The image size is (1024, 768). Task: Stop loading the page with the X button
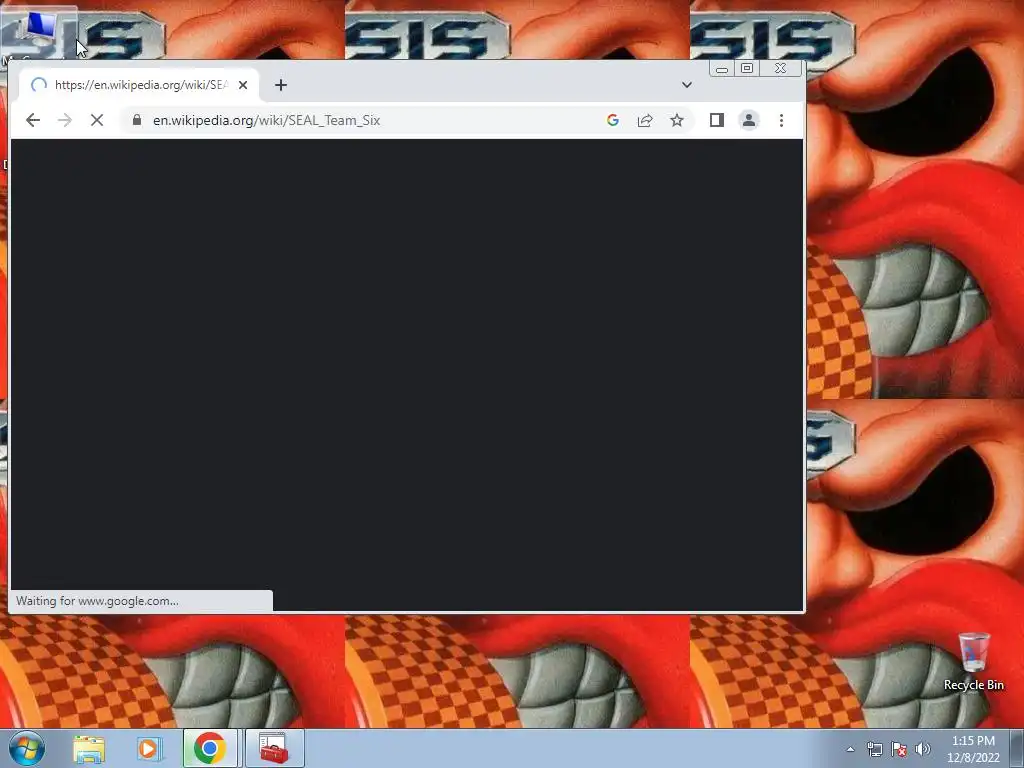(97, 120)
